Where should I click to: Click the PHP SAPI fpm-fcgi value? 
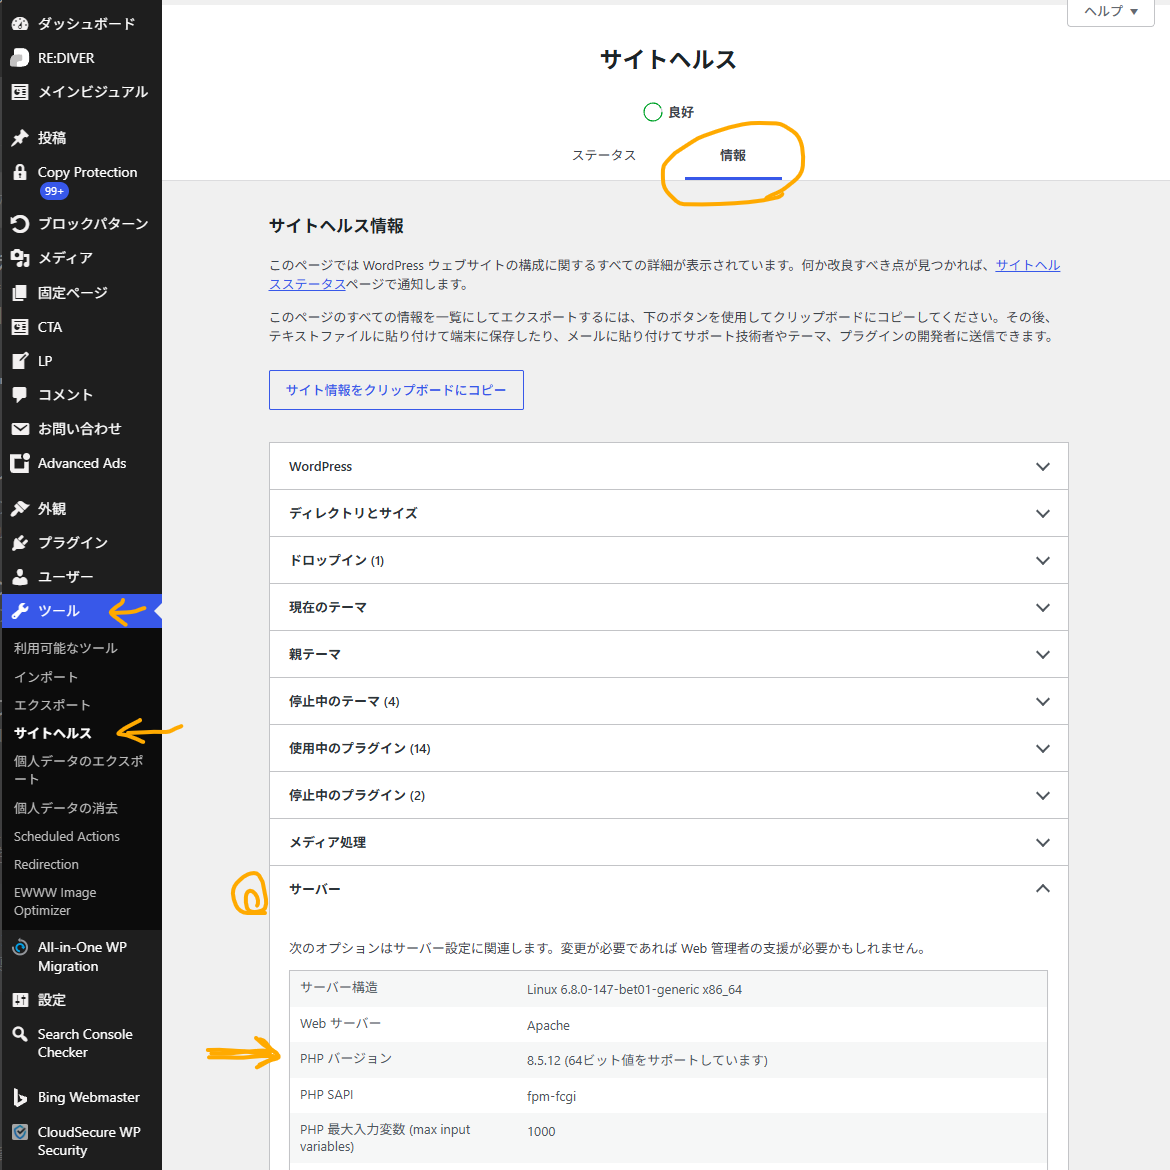[x=551, y=1097]
